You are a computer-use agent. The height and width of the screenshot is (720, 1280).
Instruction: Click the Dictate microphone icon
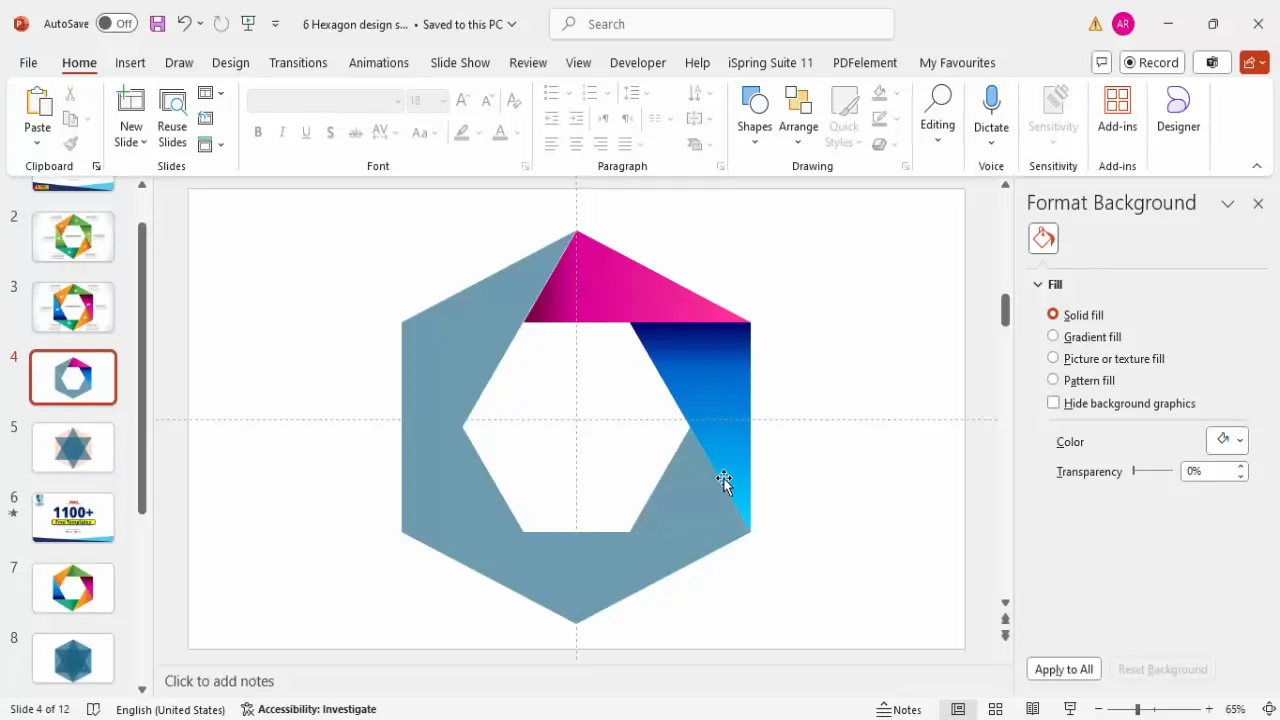[991, 100]
